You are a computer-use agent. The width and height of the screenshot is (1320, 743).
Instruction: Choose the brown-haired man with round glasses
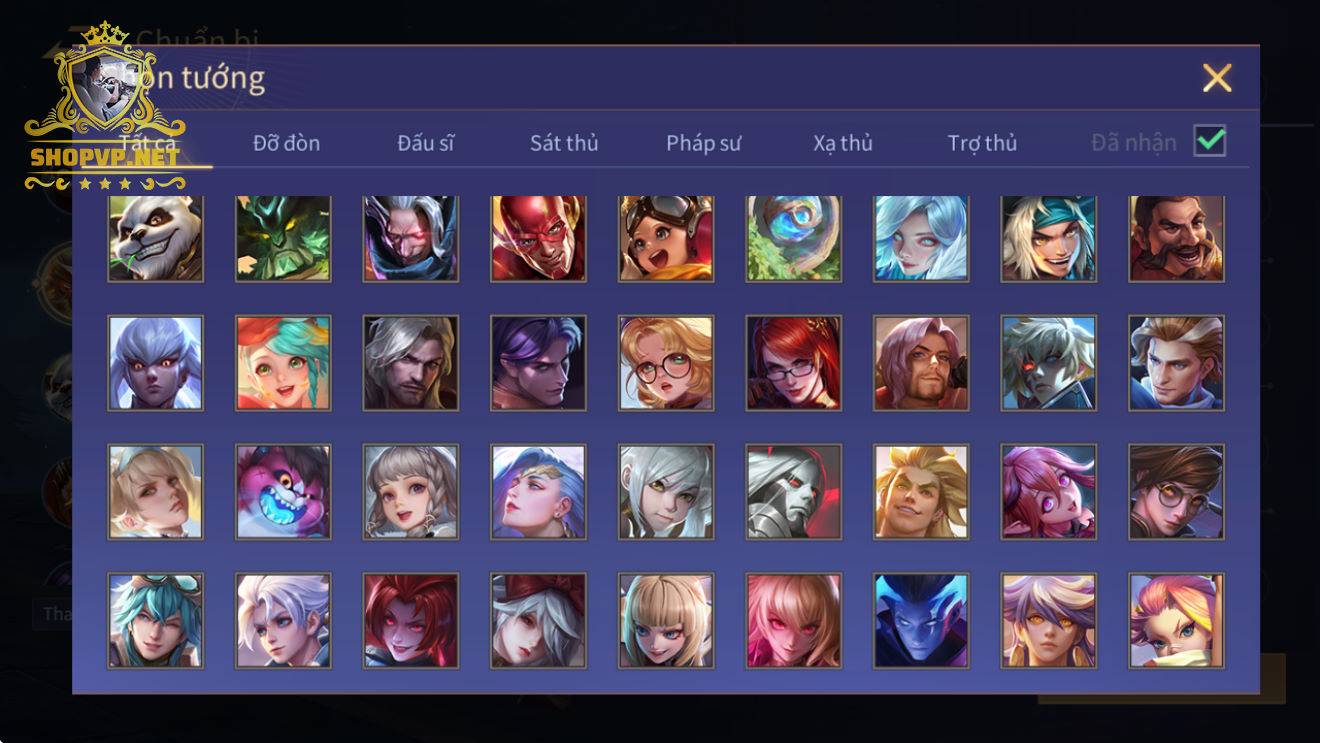(x=1176, y=492)
